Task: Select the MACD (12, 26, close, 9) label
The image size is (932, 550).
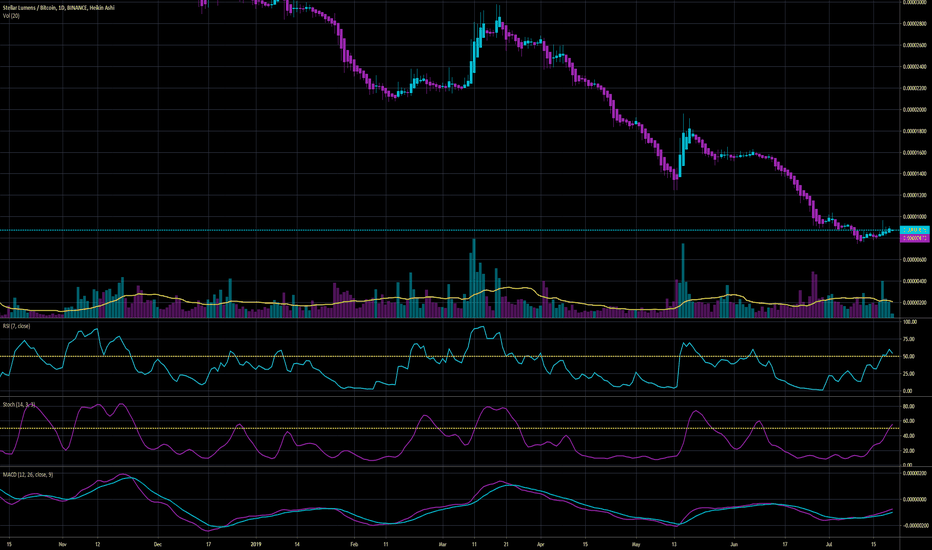Action: (28, 474)
